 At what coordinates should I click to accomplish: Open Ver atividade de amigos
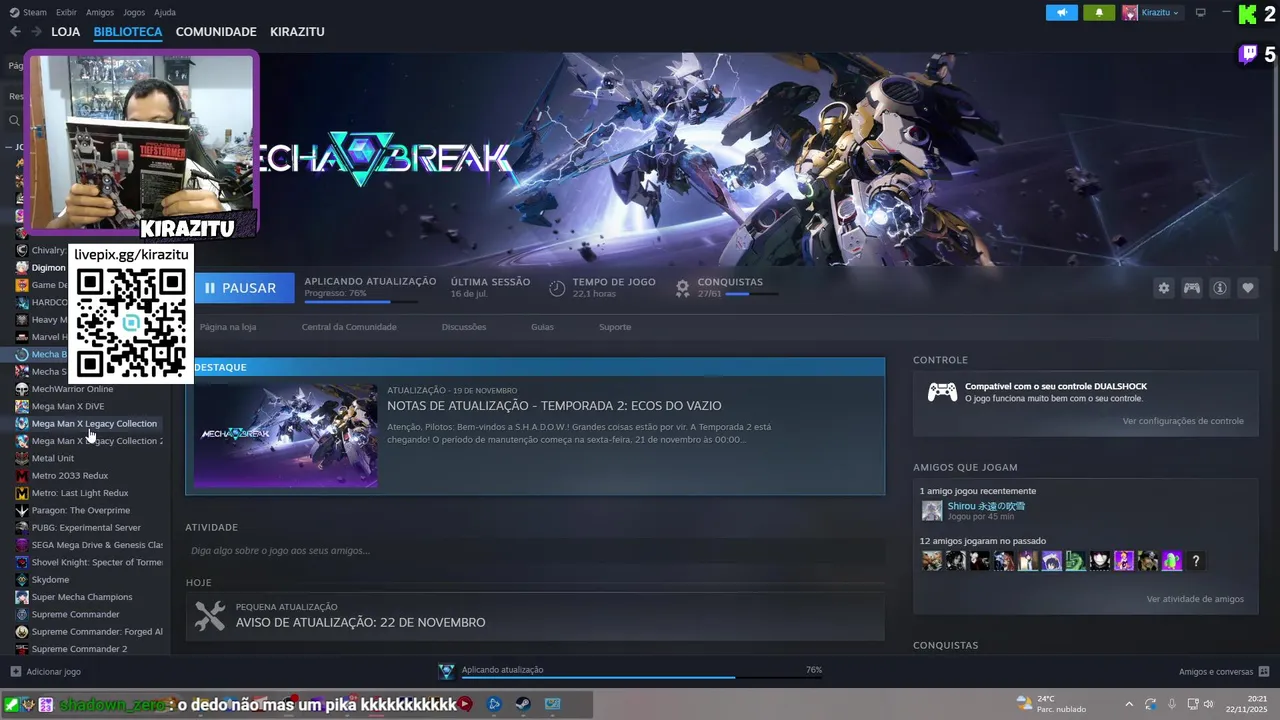point(1195,599)
